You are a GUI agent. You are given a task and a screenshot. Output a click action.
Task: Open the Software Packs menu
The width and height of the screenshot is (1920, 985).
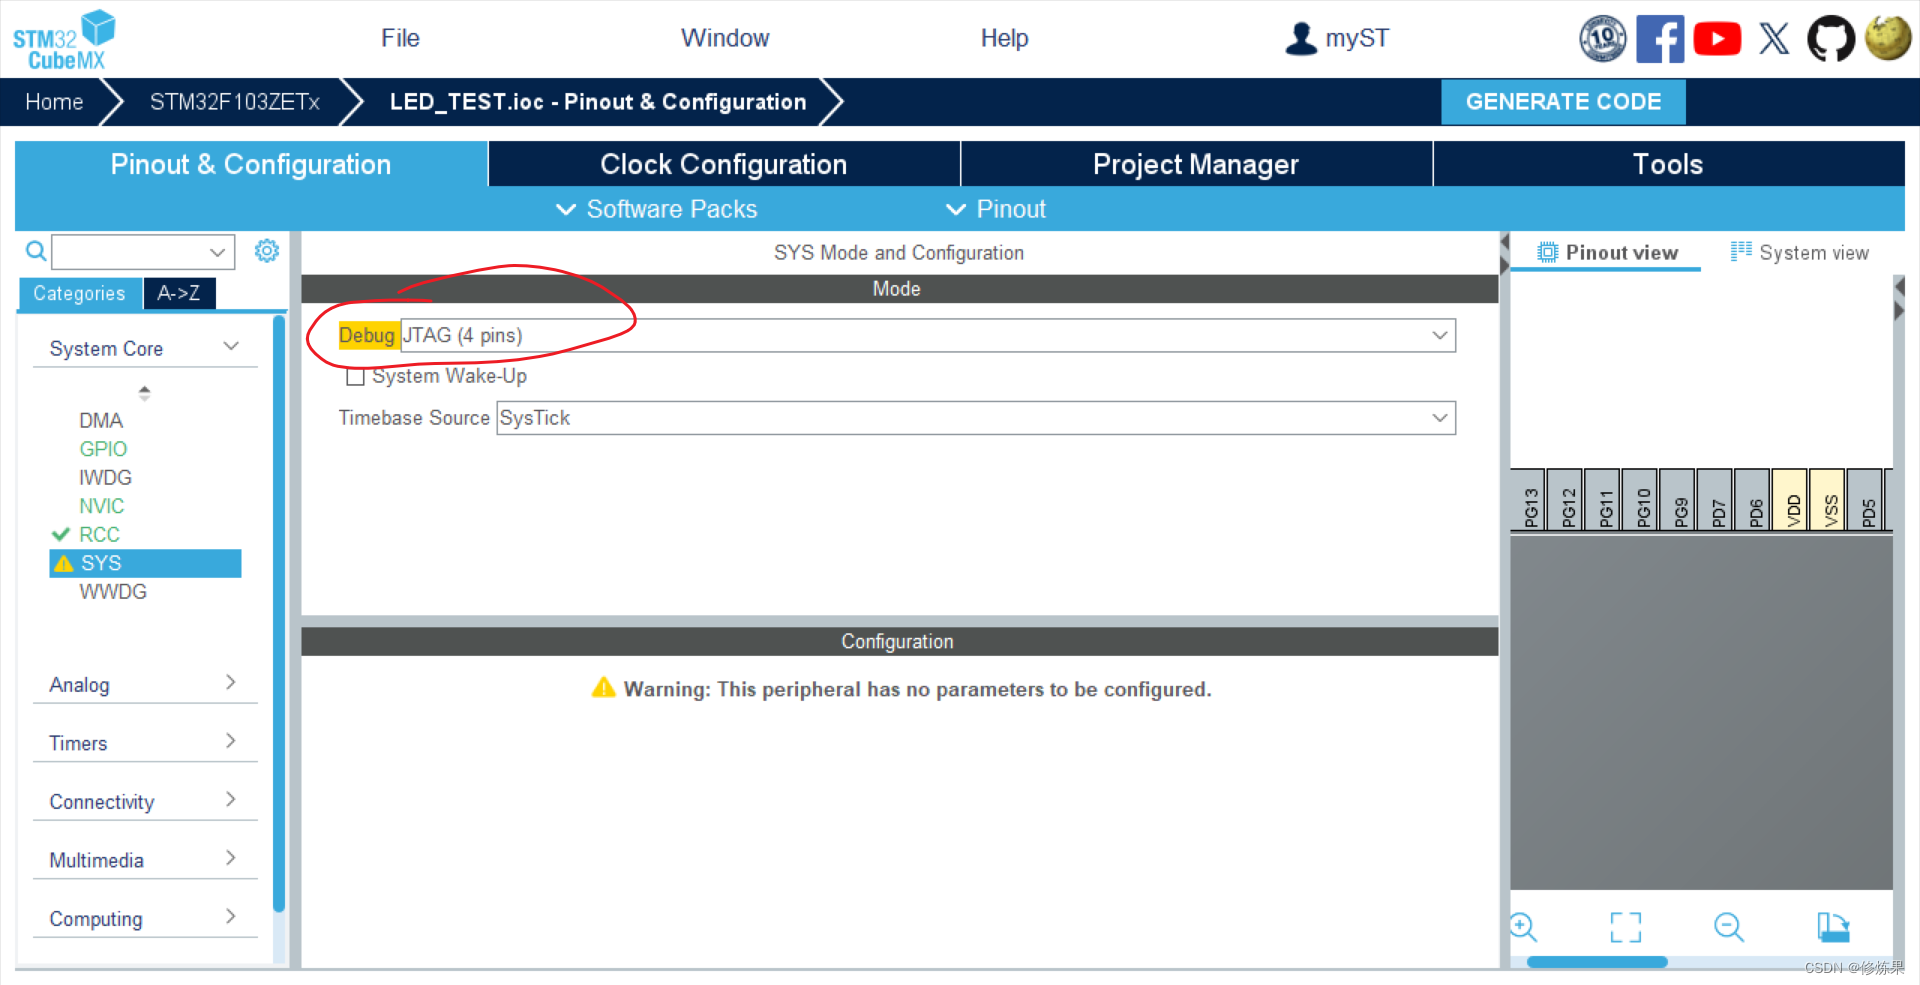(x=657, y=209)
